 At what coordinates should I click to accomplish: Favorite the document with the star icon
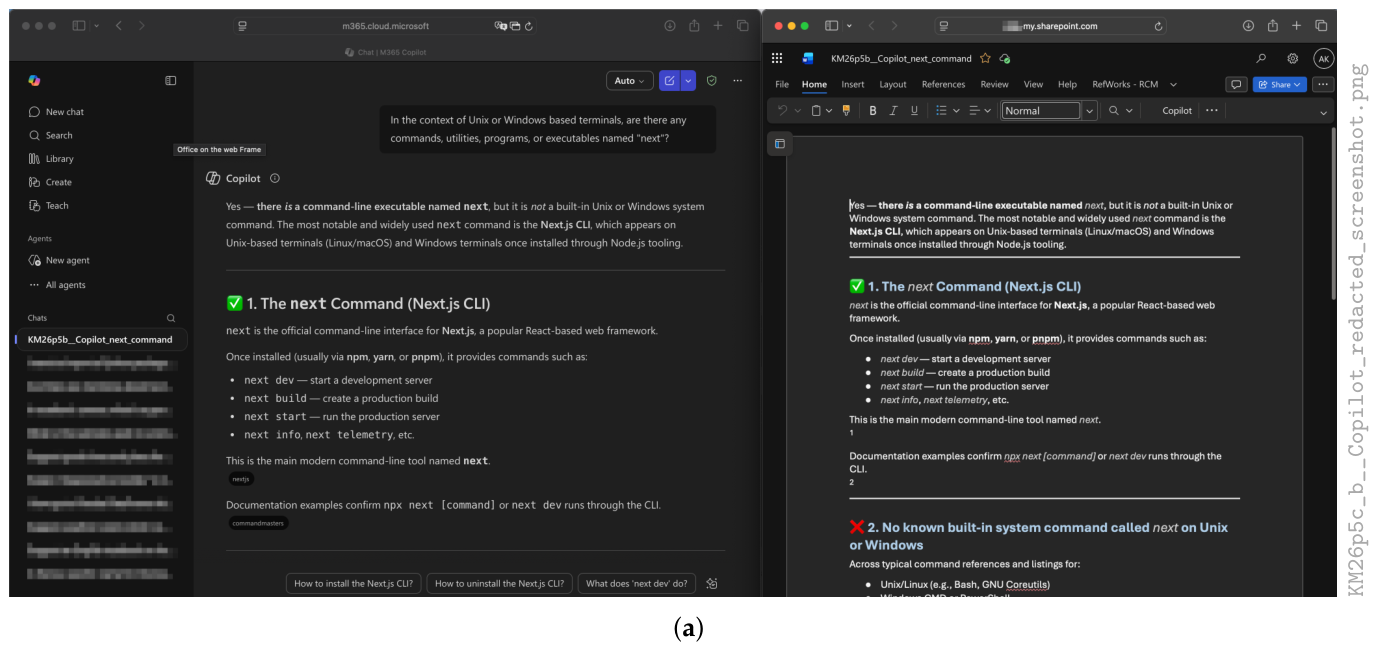[985, 58]
